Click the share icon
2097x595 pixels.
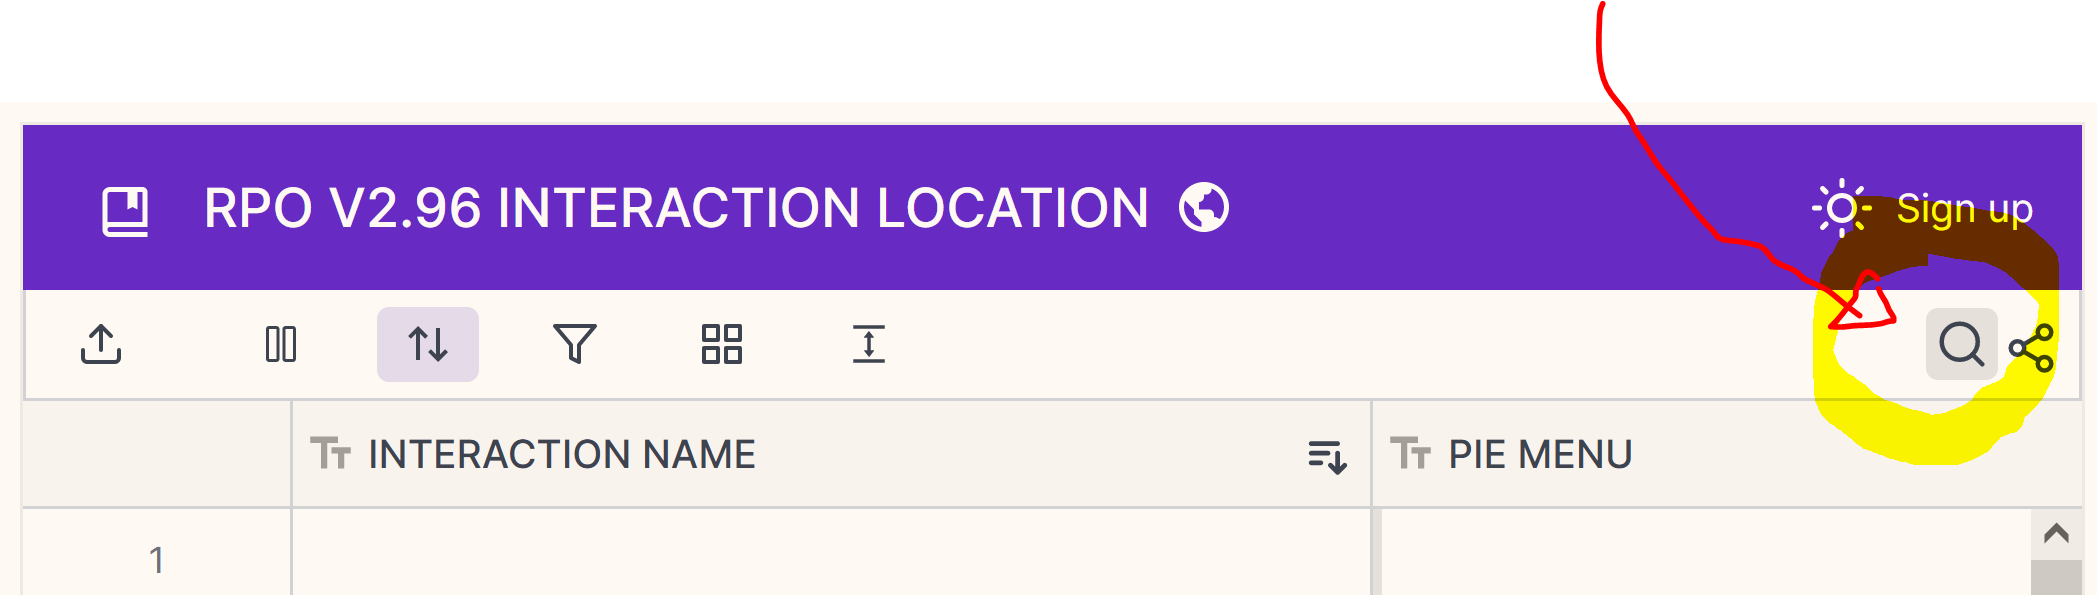coord(2031,348)
